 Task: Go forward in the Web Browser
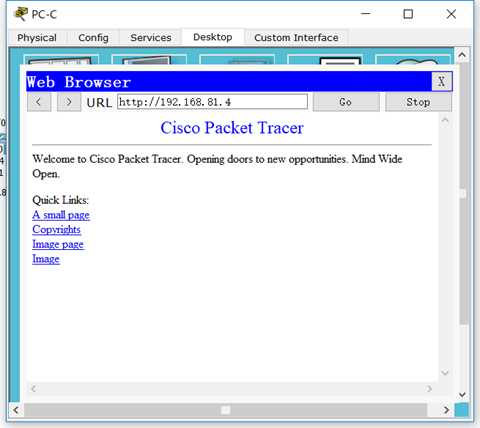[69, 102]
